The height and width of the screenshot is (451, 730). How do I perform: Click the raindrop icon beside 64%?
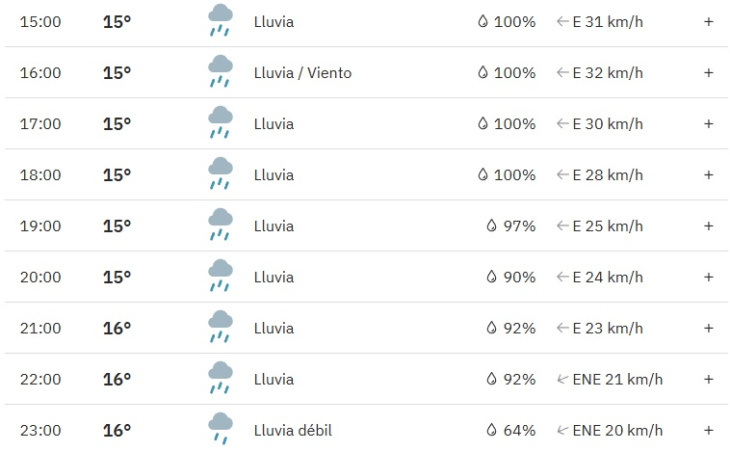point(492,430)
